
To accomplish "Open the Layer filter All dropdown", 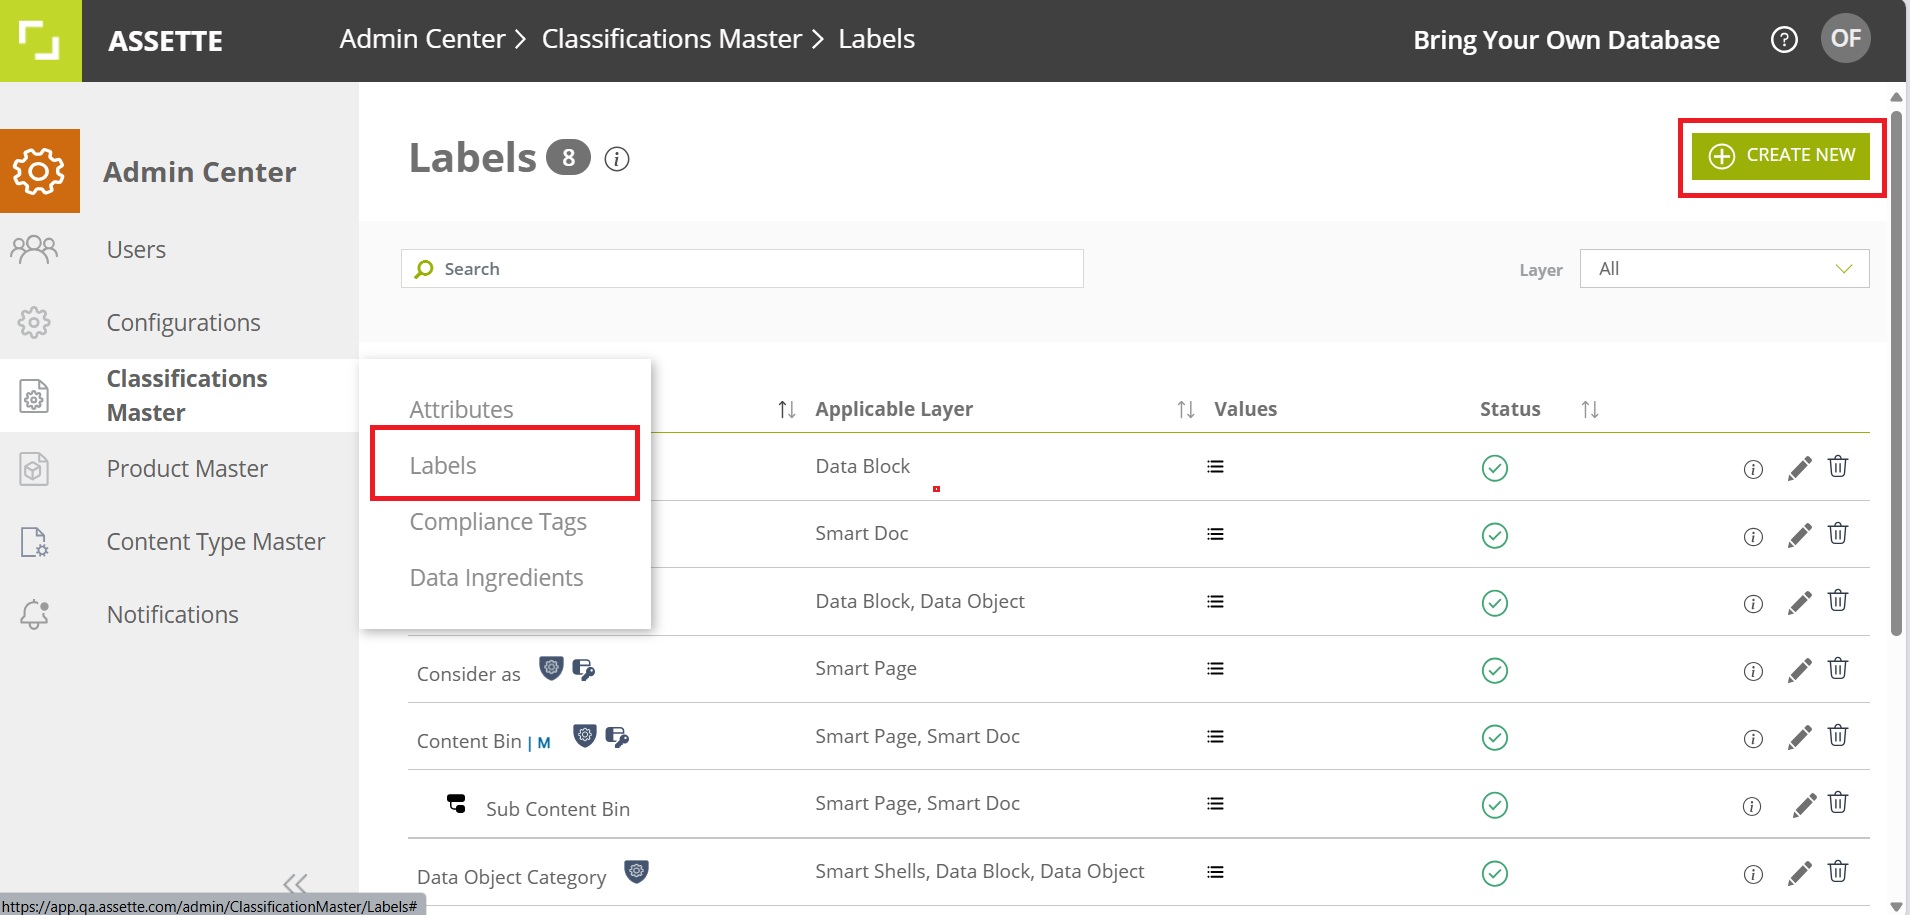I will pyautogui.click(x=1722, y=268).
